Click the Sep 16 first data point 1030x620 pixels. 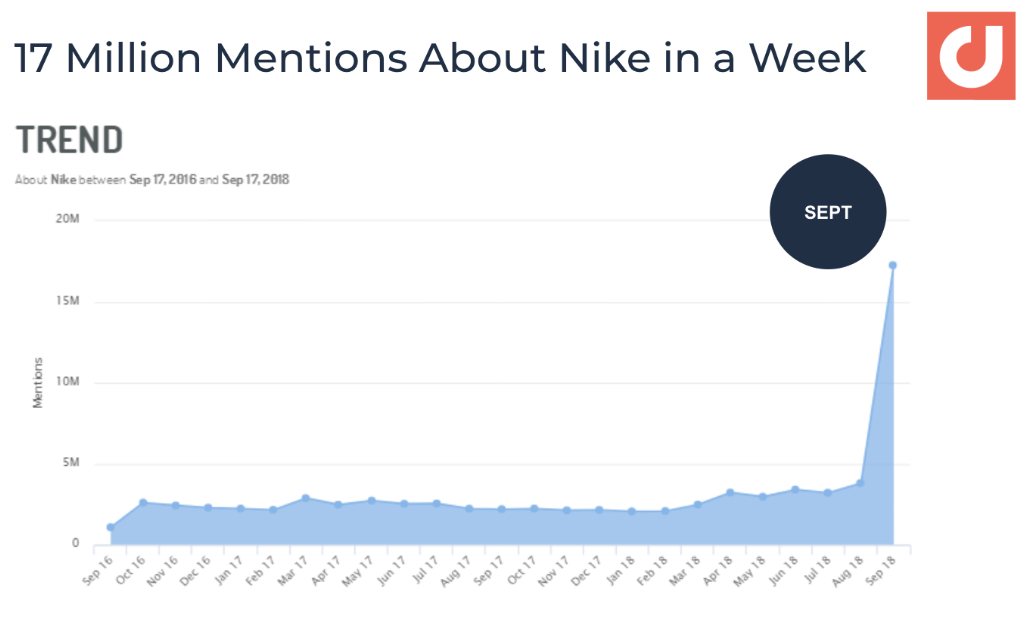110,527
